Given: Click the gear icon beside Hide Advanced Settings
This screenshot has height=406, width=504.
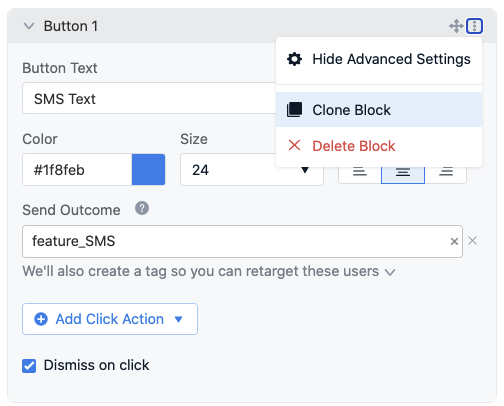Looking at the screenshot, I should [x=294, y=59].
